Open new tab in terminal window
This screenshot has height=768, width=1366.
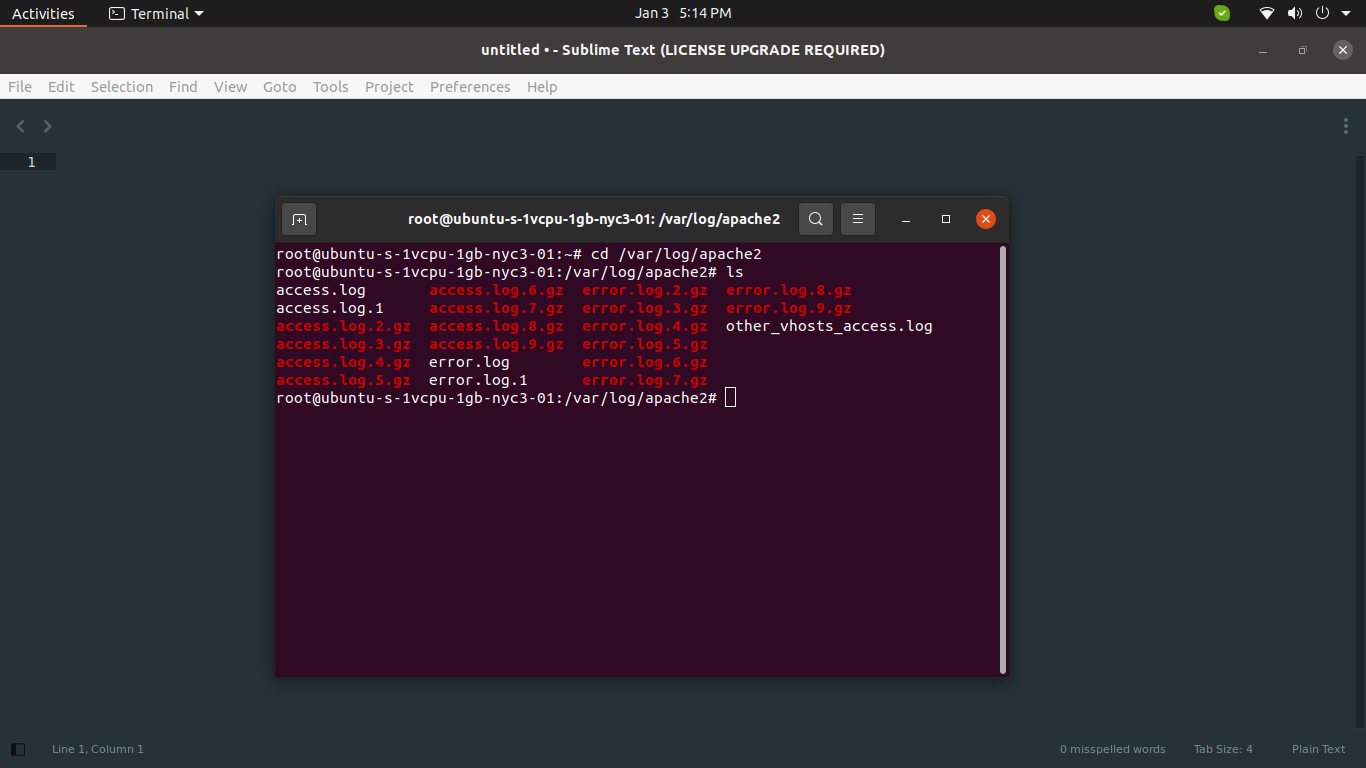coord(299,219)
